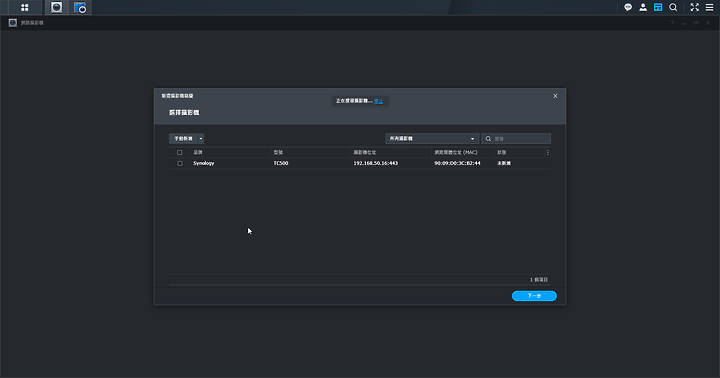Click the status cell of the TC500 row
720x378 pixels.
[504, 164]
